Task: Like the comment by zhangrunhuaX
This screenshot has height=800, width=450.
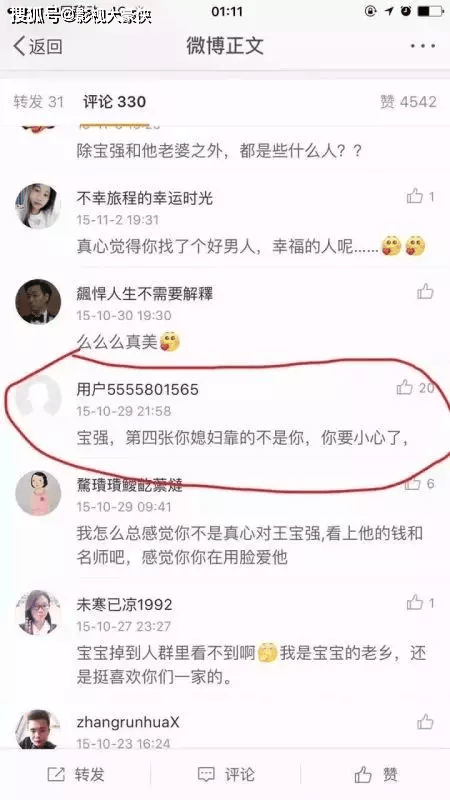Action: click(425, 722)
